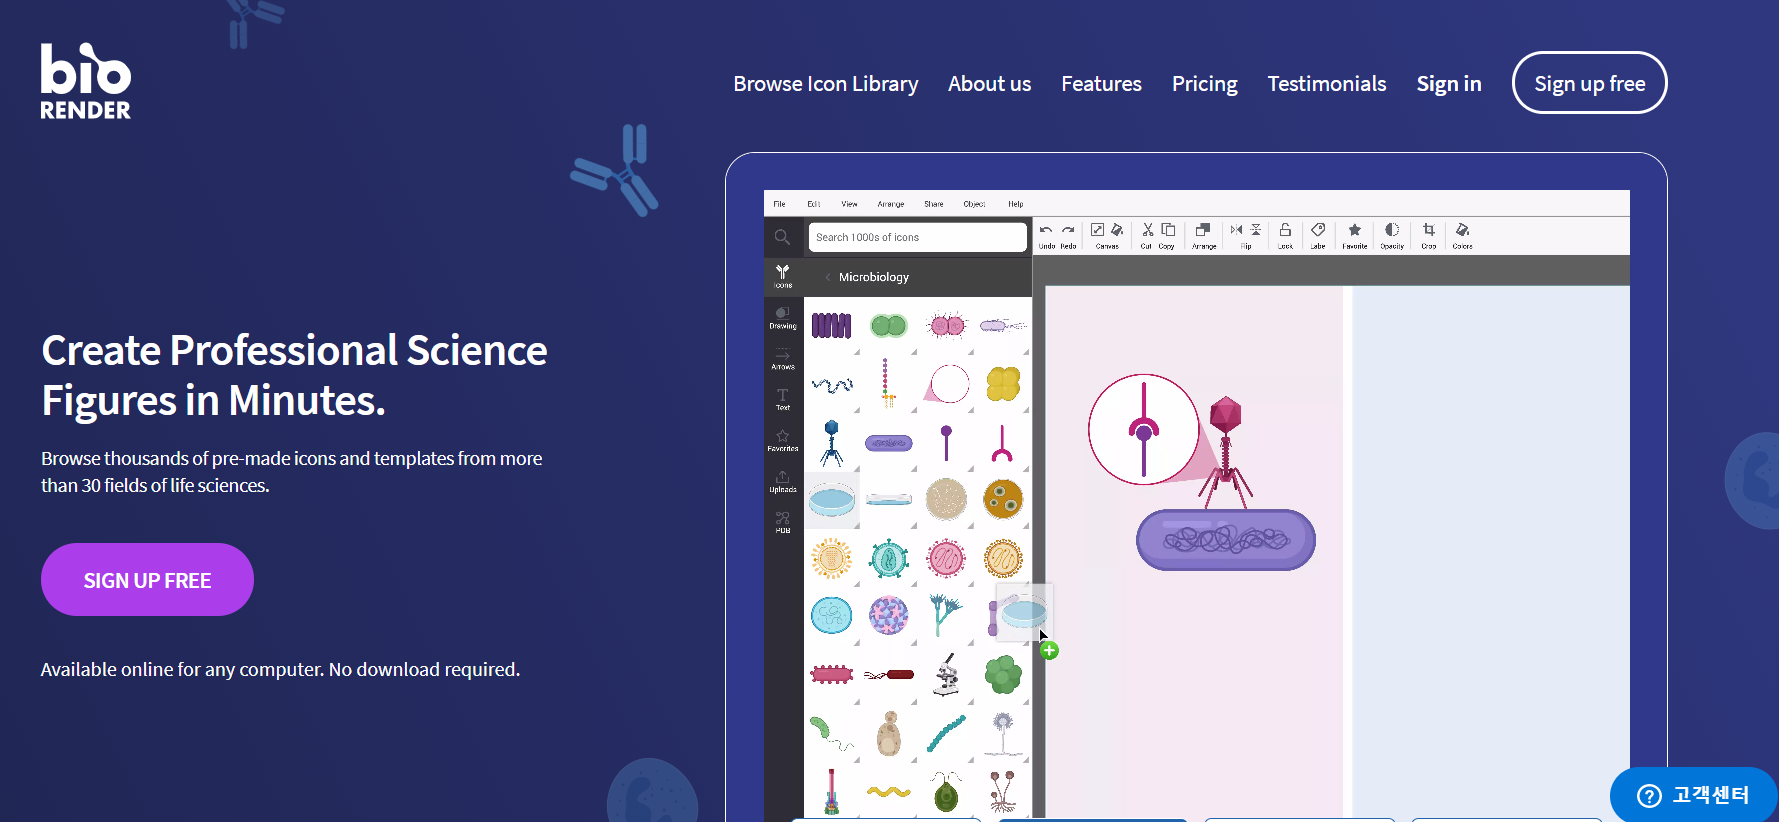Open the Share menu in the editor
Screen dimensions: 1779x822
[934, 204]
